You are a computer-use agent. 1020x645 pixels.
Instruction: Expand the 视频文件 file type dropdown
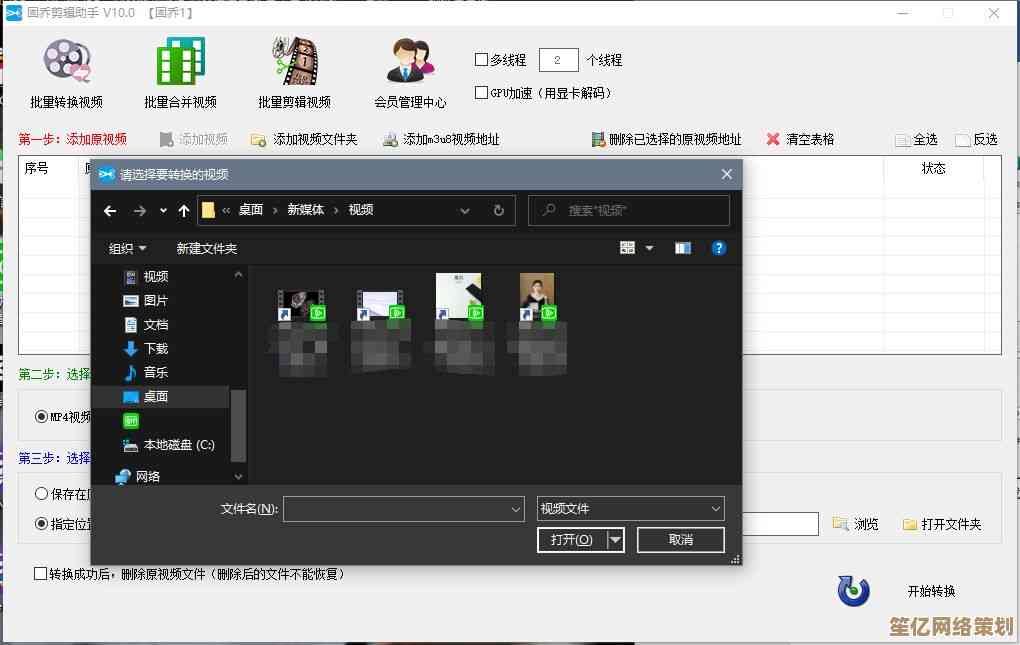point(715,509)
